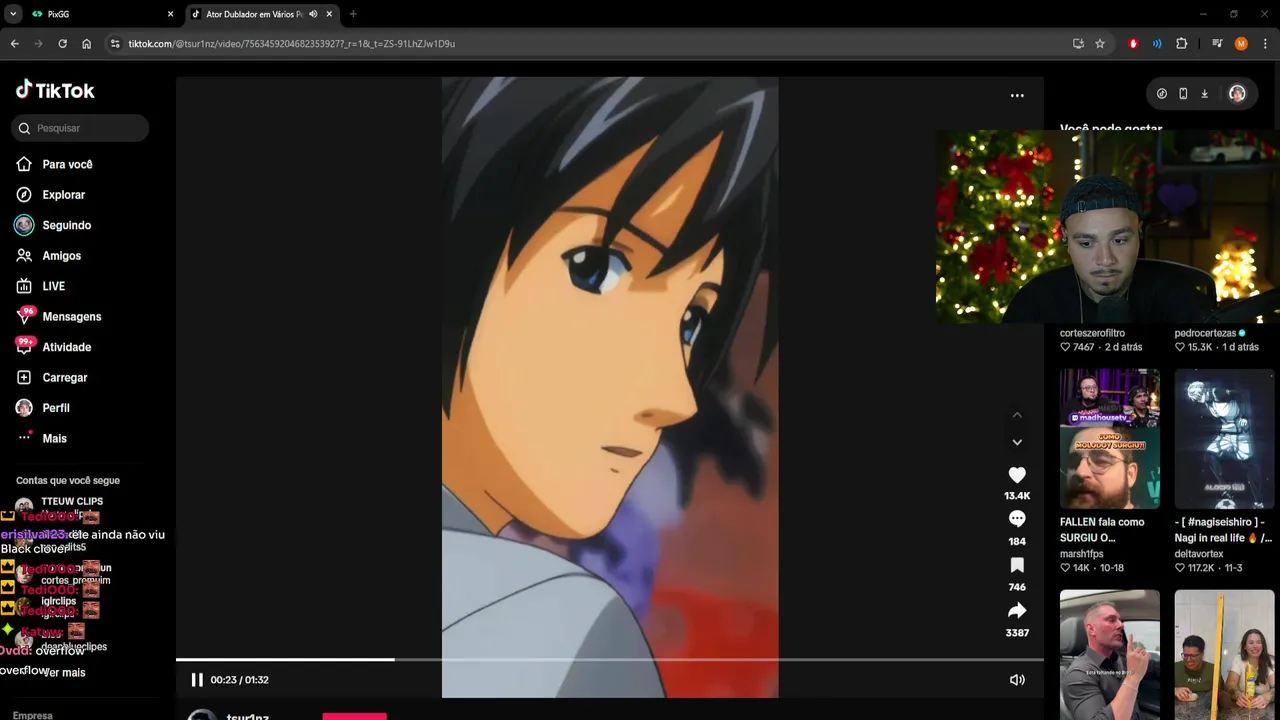
Task: Reload the page
Action: [x=62, y=44]
